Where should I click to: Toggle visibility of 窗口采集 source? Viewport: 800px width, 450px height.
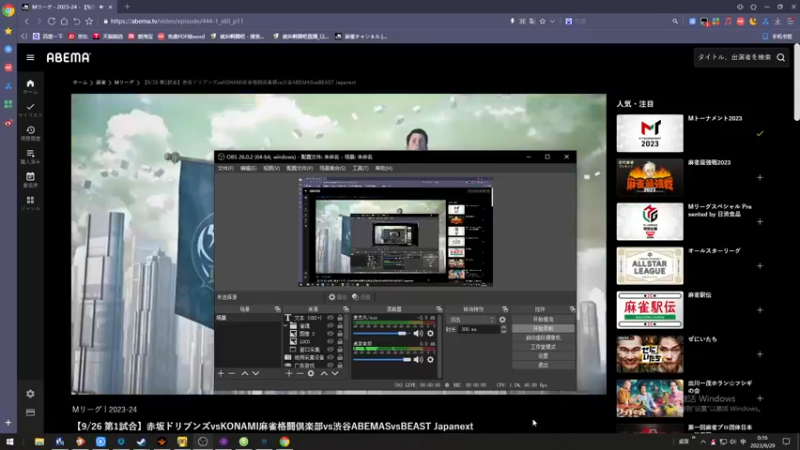(330, 349)
